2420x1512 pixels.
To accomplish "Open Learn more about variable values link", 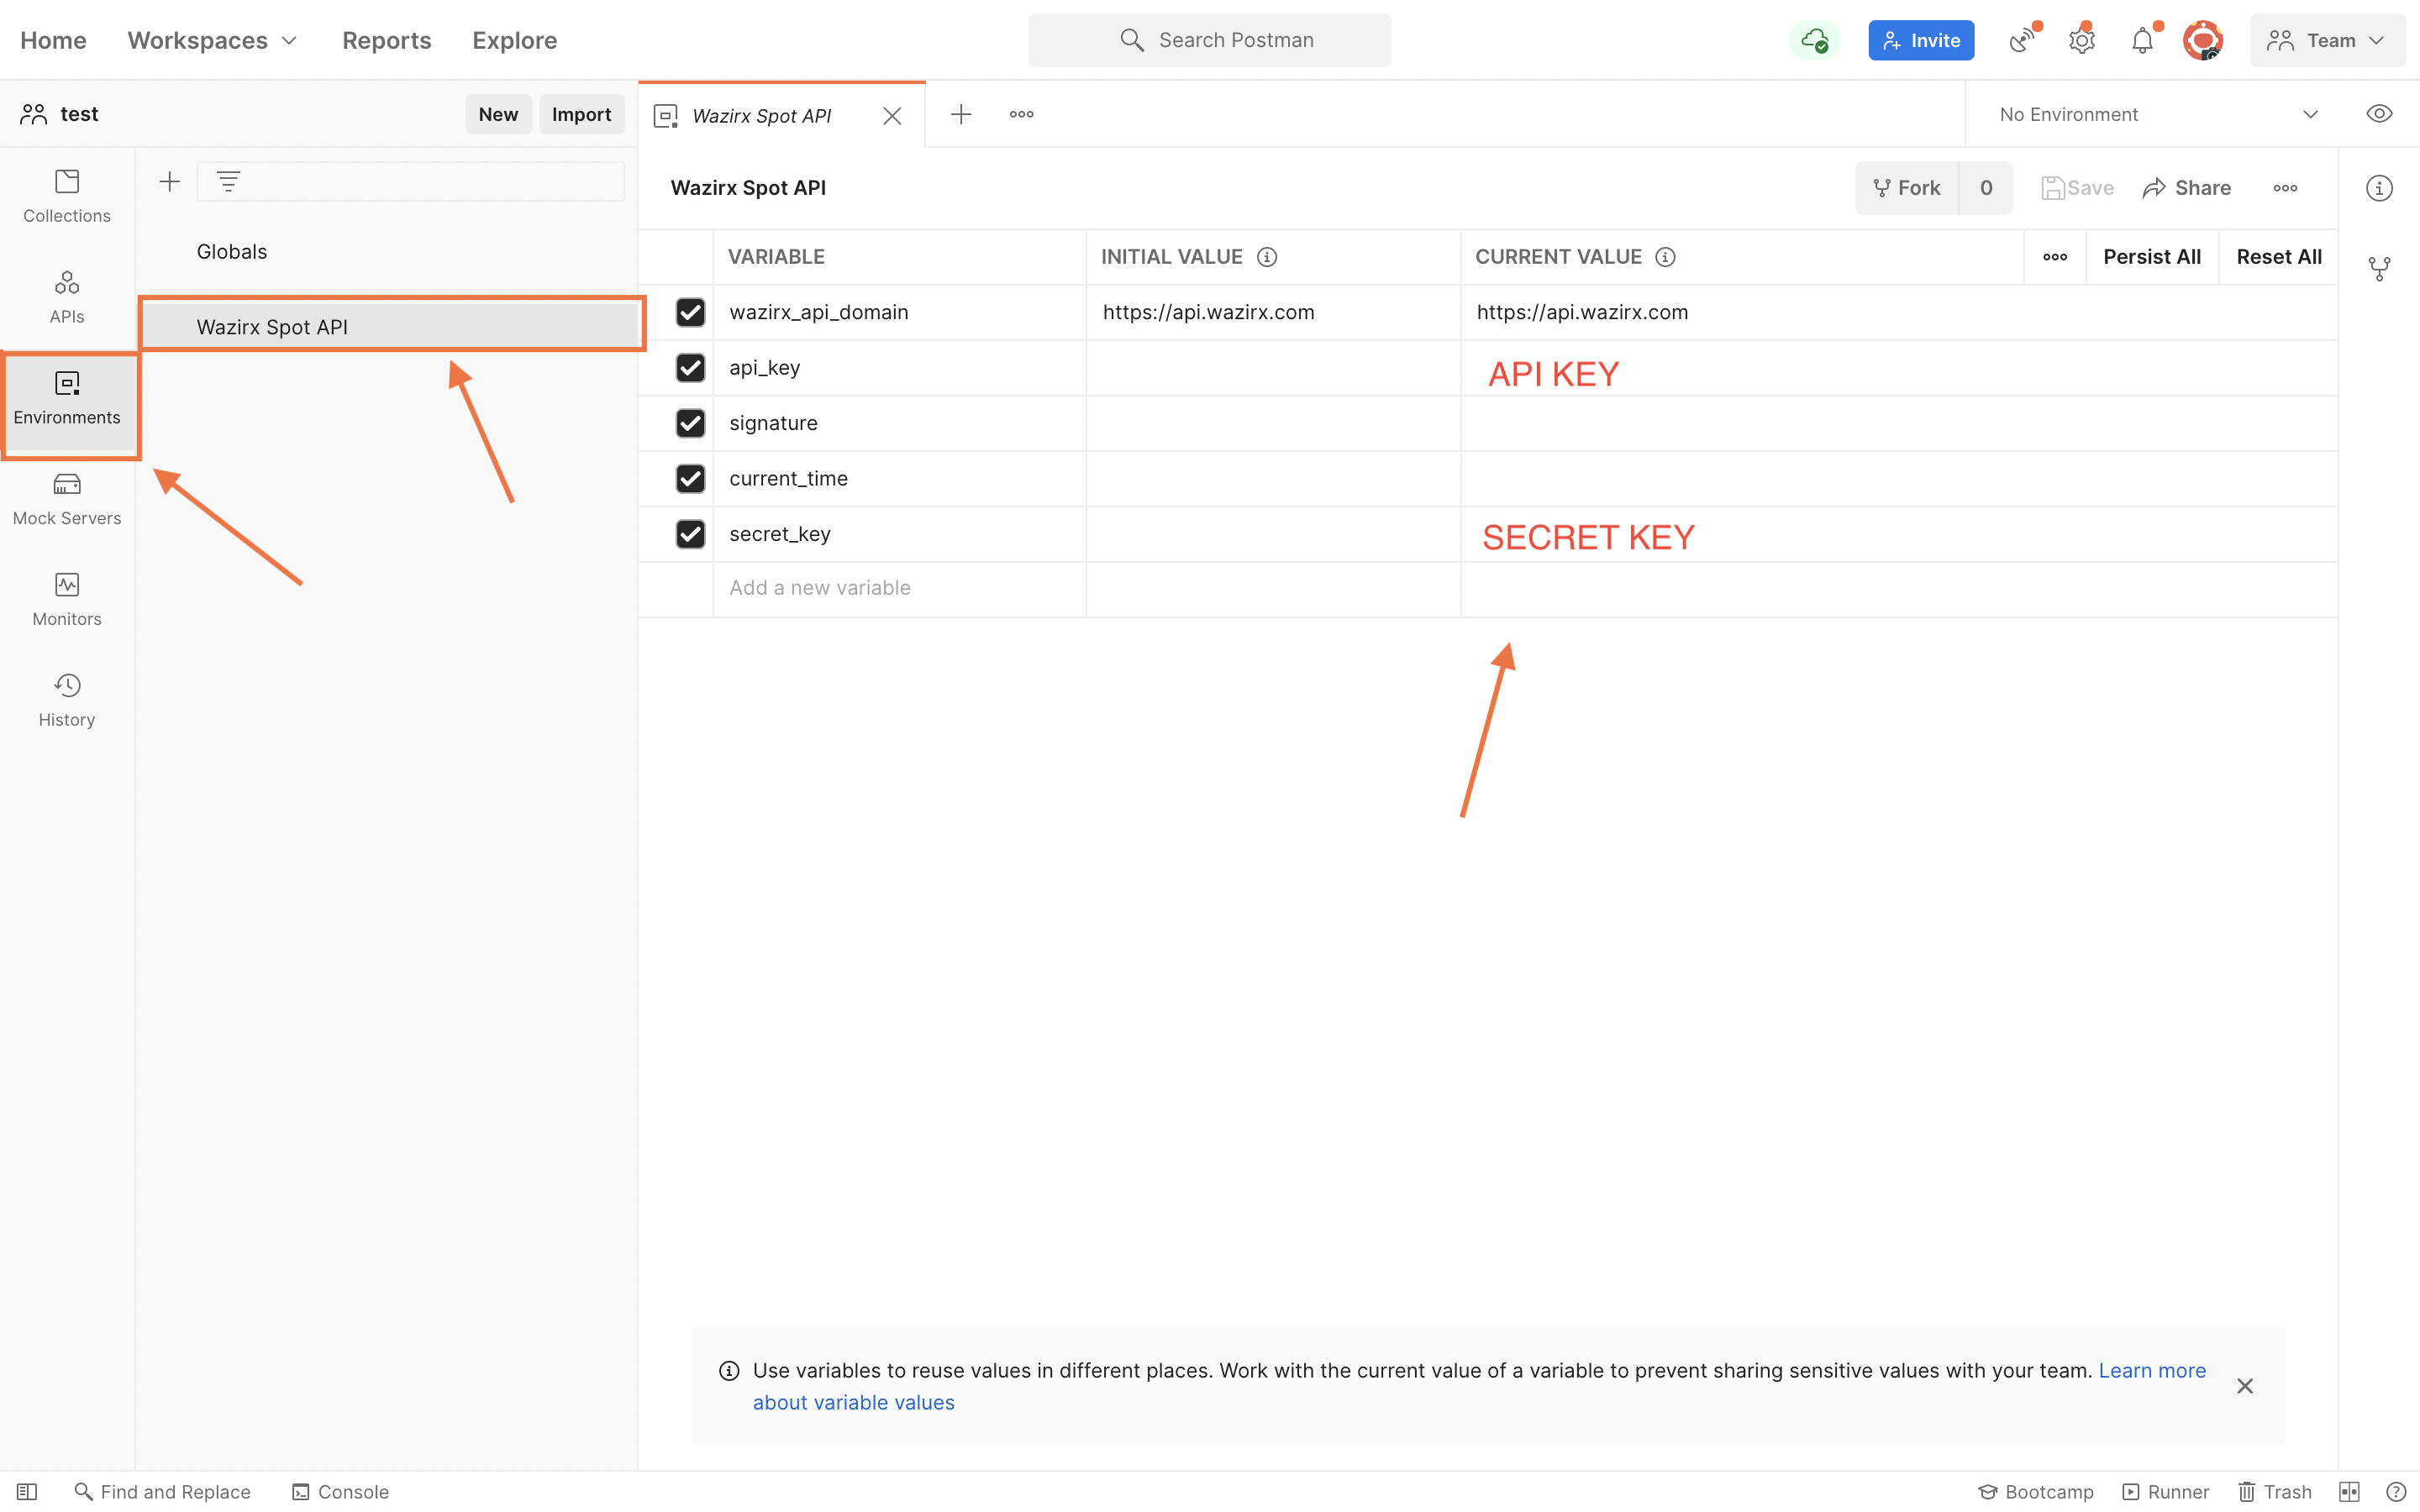I will (x=2151, y=1371).
